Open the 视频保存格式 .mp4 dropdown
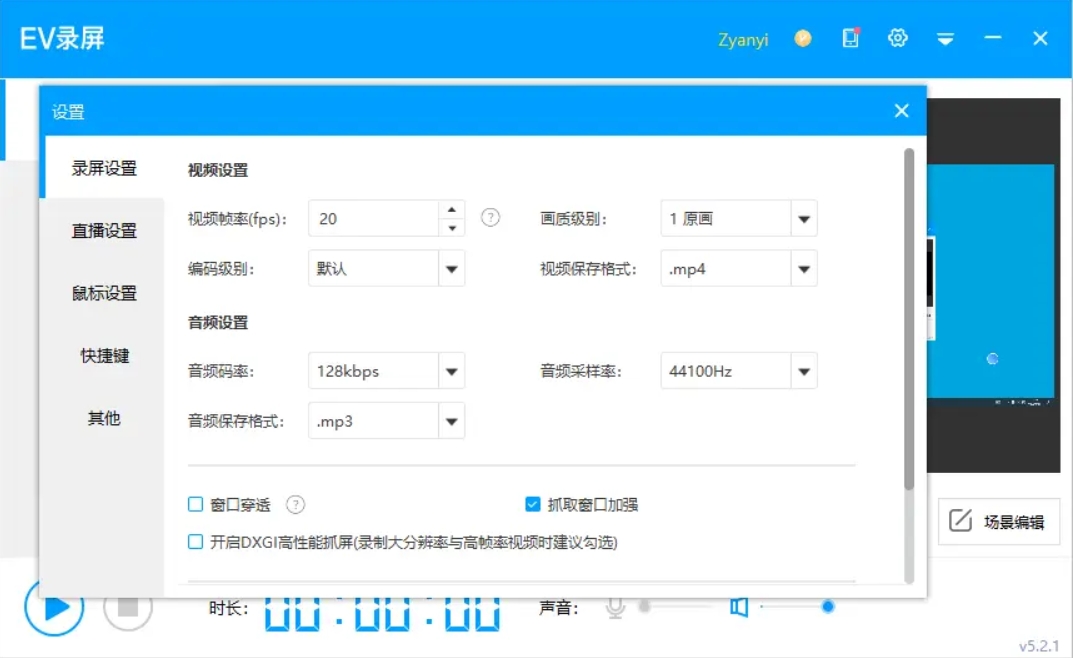Image resolution: width=1073 pixels, height=658 pixels. point(738,269)
